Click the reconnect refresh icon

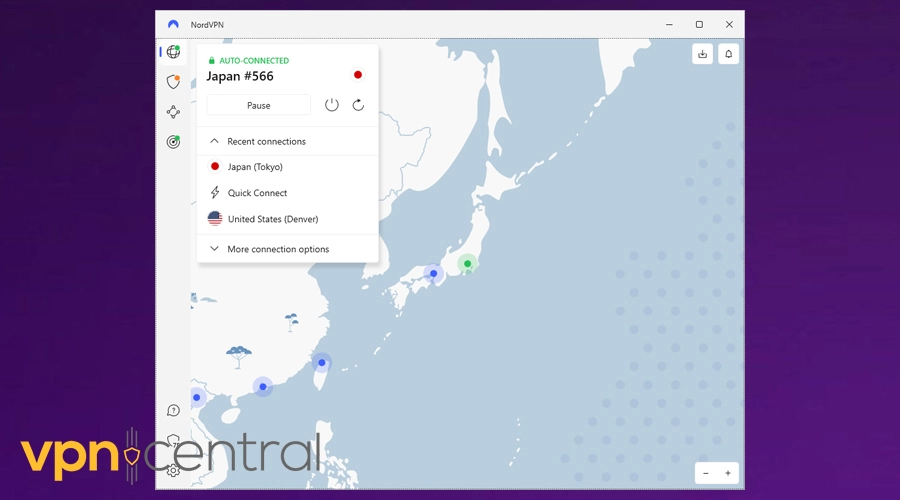[x=358, y=105]
